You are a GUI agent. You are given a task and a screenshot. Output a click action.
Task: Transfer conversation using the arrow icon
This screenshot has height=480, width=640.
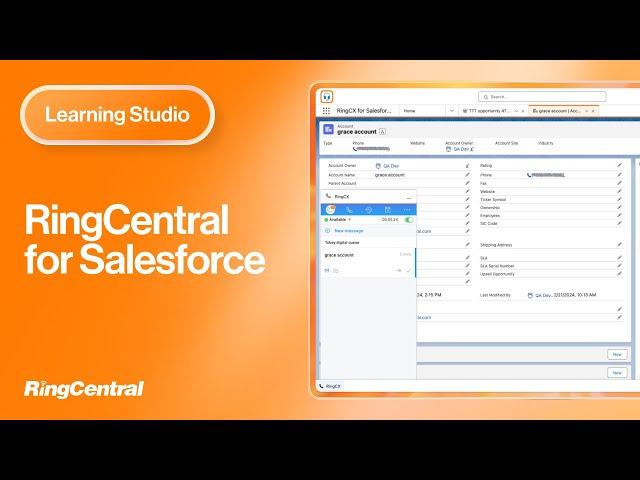click(399, 271)
